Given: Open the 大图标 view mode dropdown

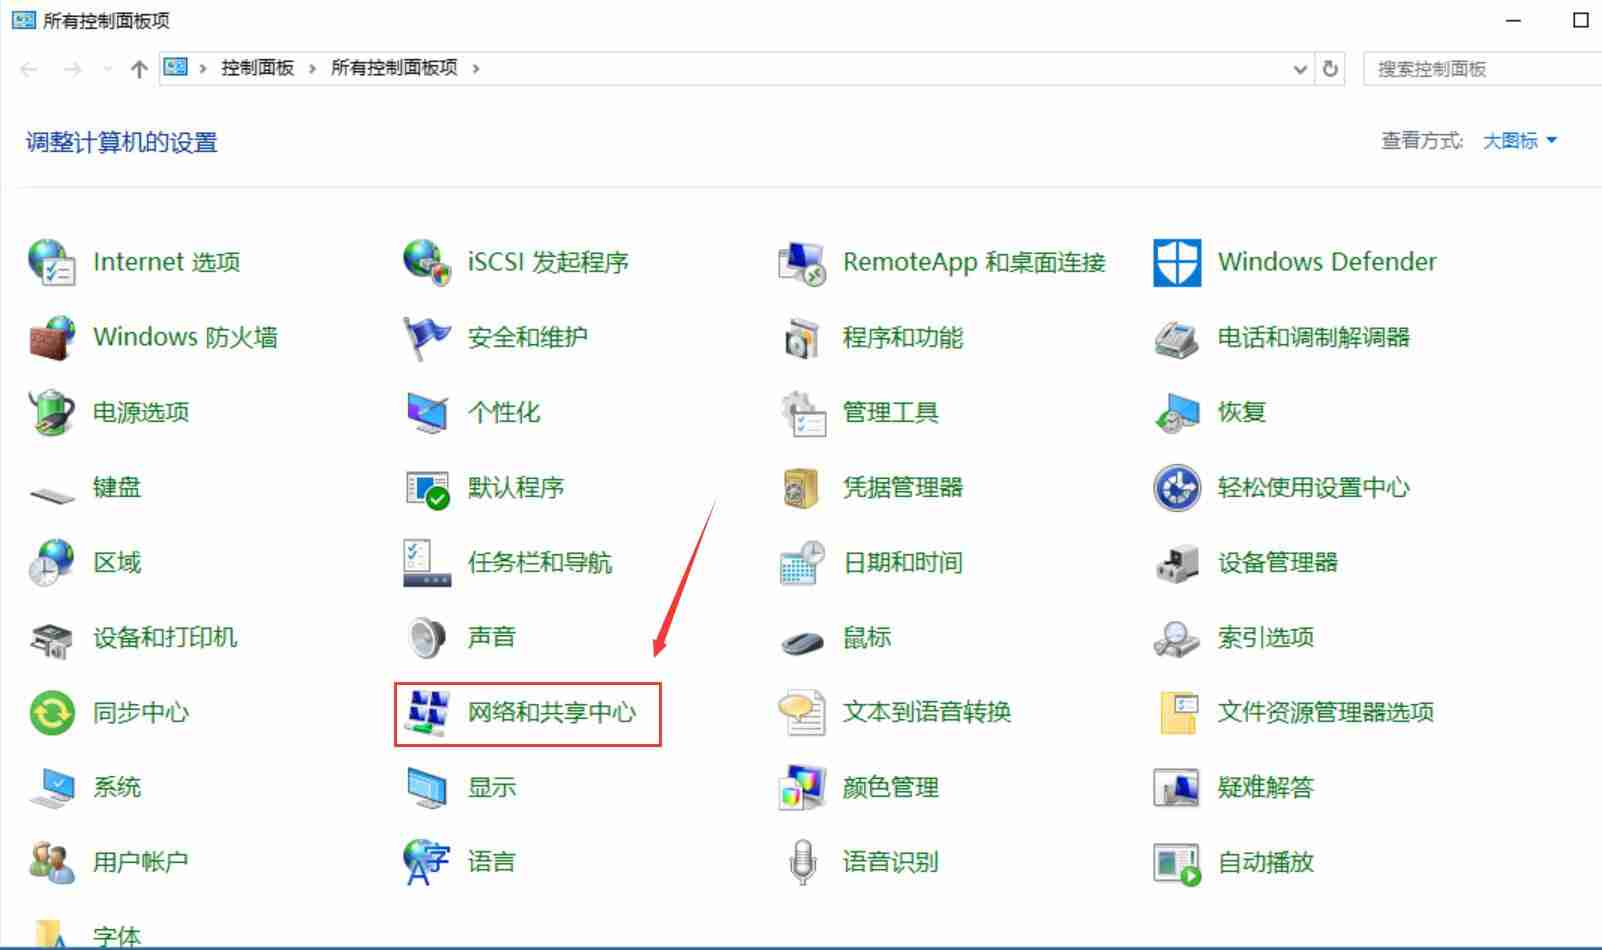Looking at the screenshot, I should pyautogui.click(x=1518, y=141).
